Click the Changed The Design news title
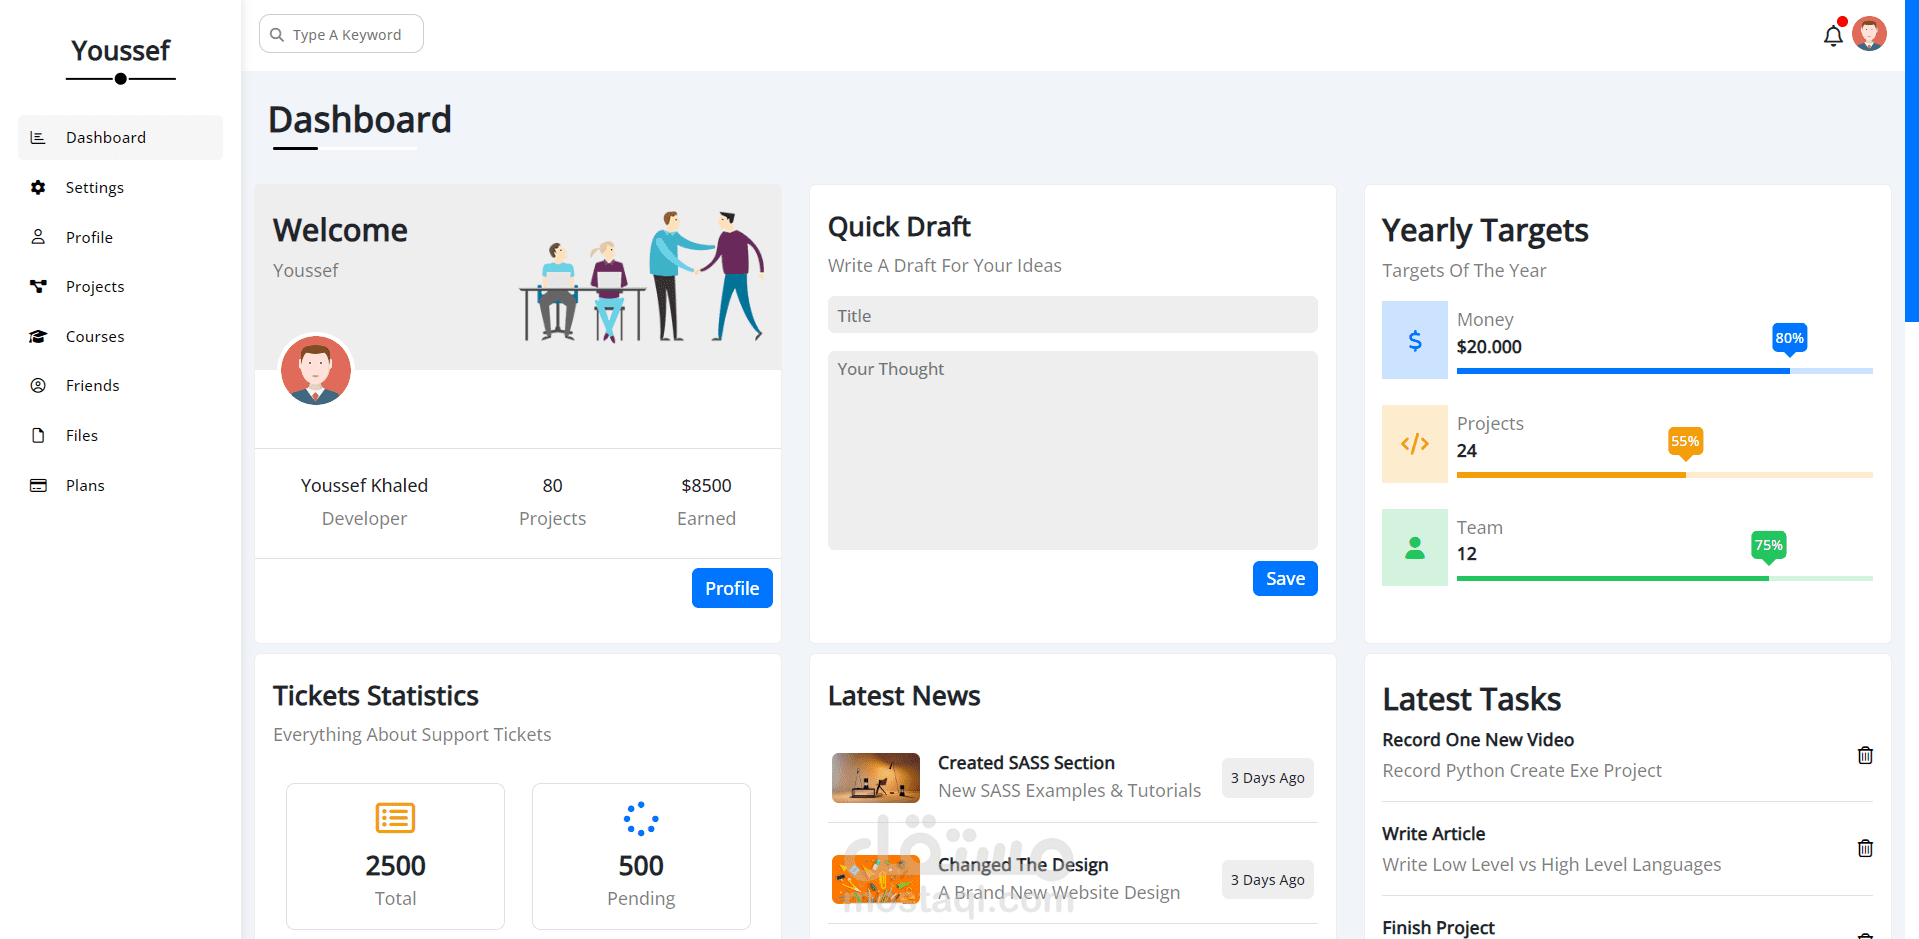1919x939 pixels. tap(1023, 865)
